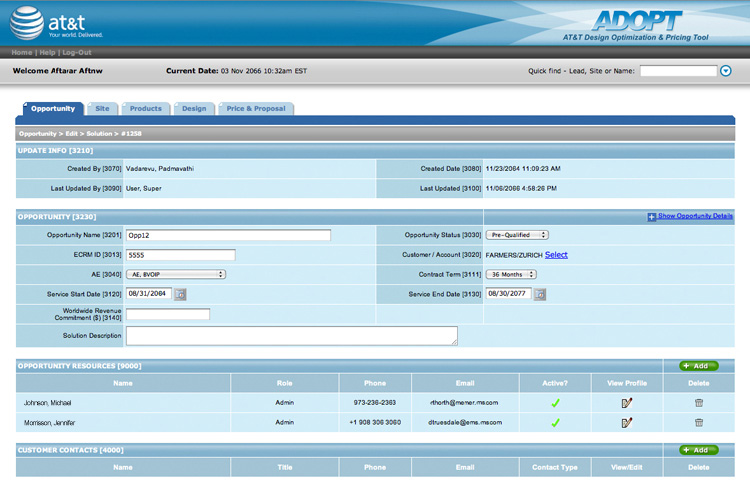View profile of Morrison, Jennifer

tap(627, 423)
